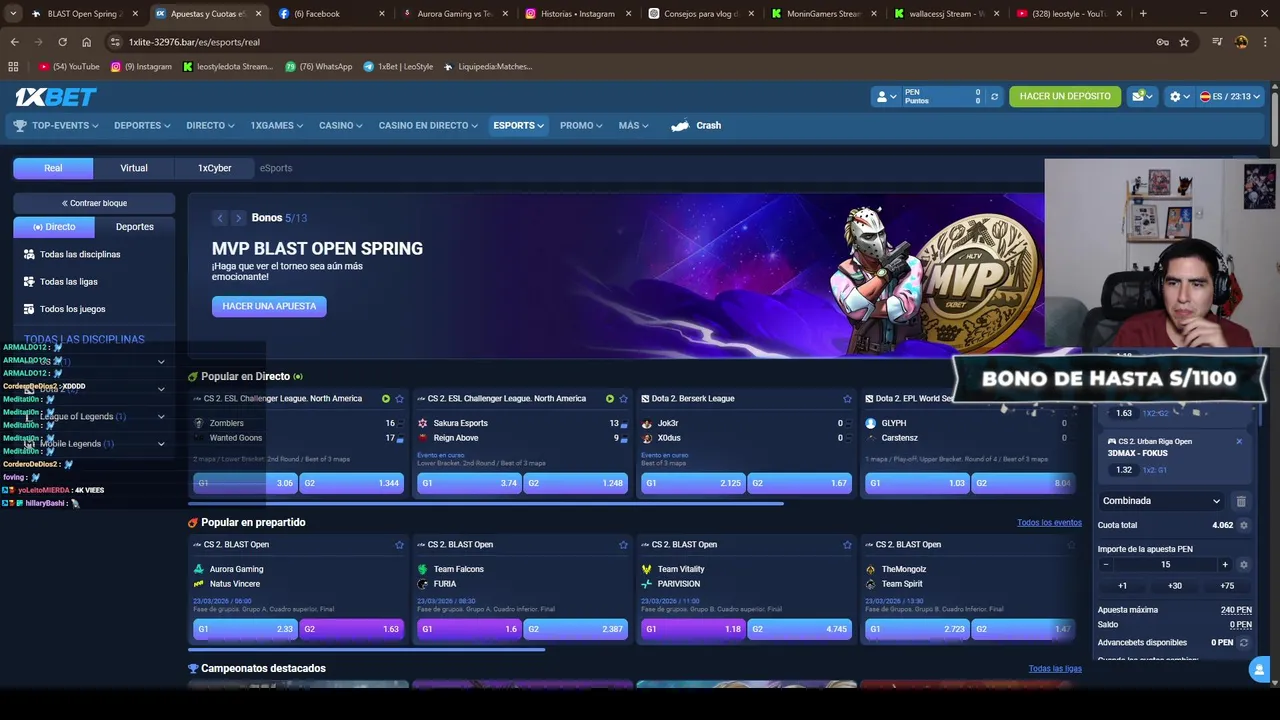This screenshot has width=1280, height=720.
Task: Open the support chat bubble icon
Action: (1259, 671)
